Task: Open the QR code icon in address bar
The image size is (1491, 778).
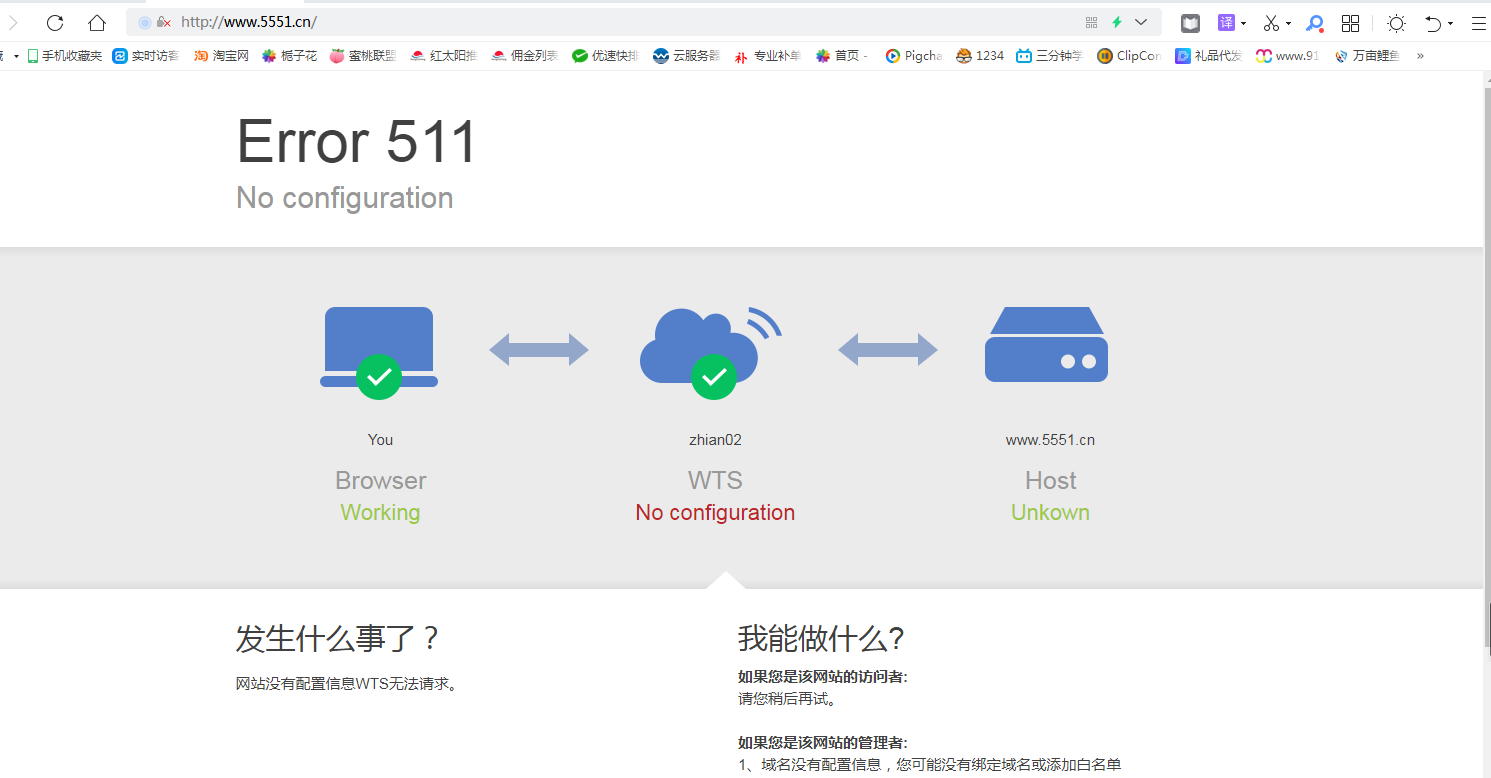Action: tap(1091, 22)
